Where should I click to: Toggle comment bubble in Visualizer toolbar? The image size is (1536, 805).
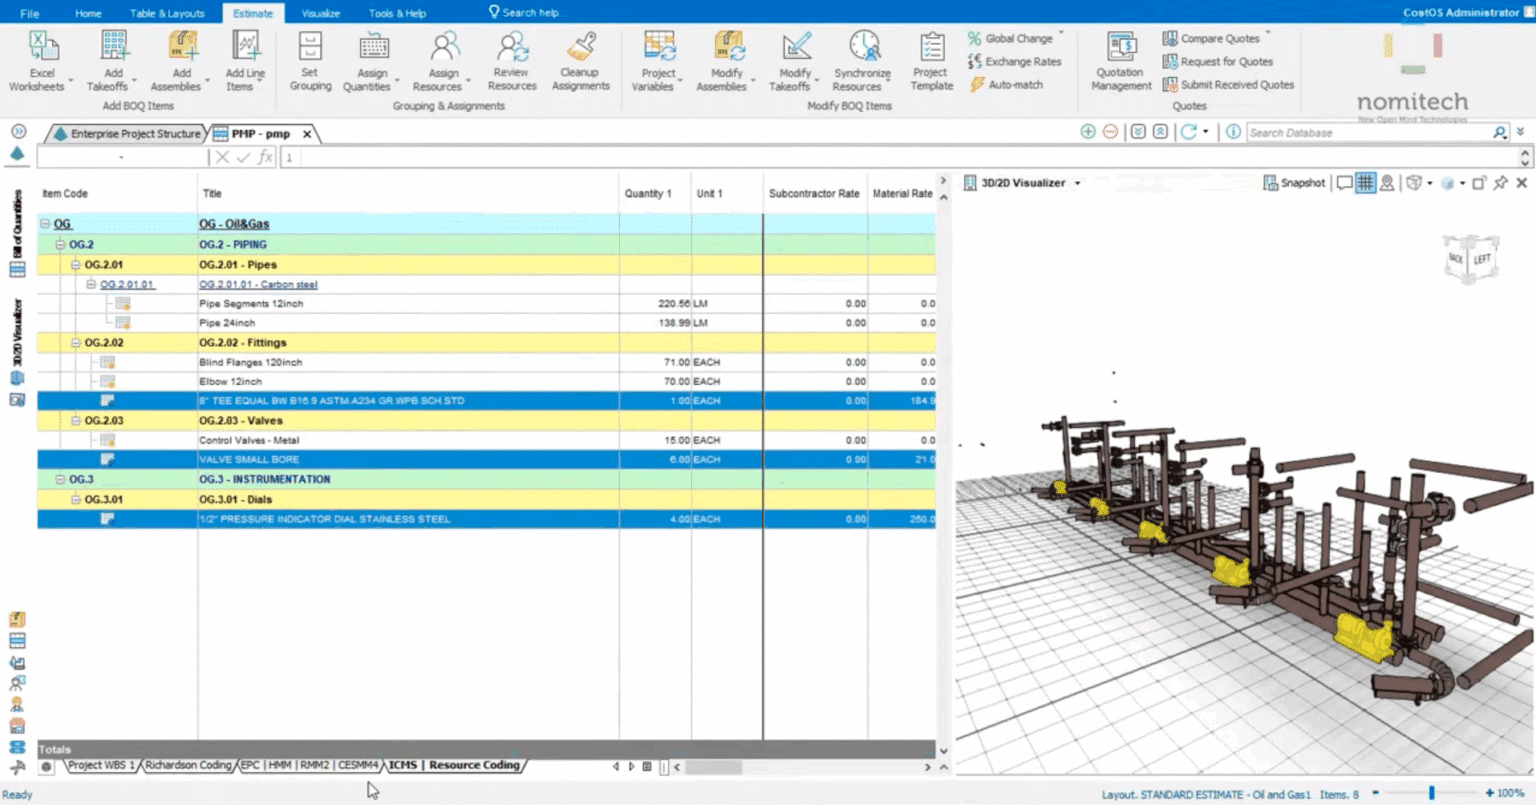click(x=1344, y=183)
